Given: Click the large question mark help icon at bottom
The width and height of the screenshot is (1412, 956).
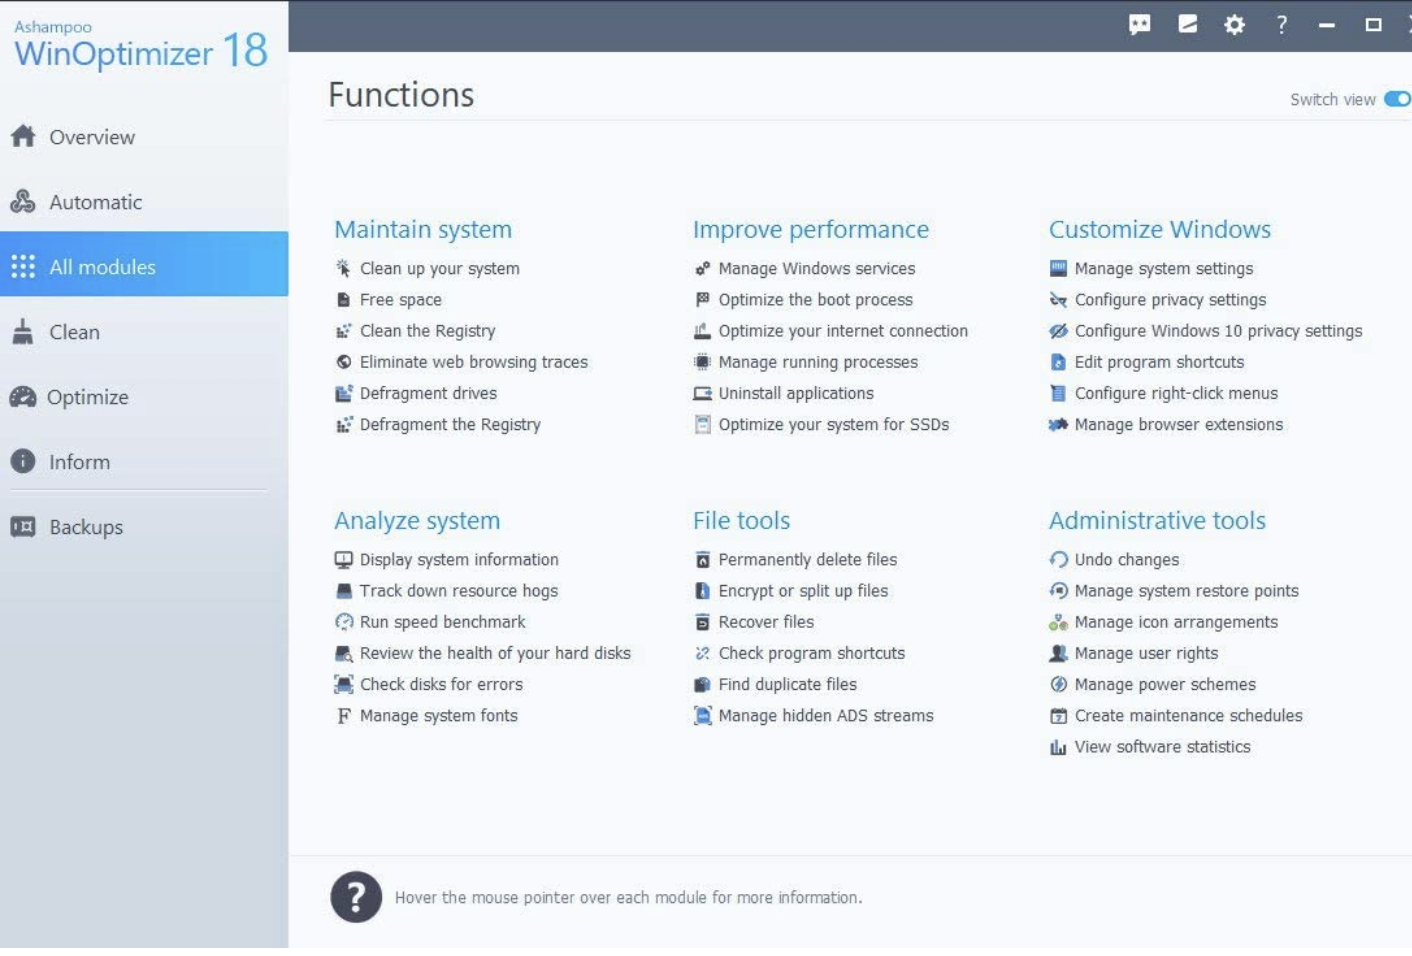Looking at the screenshot, I should 356,897.
